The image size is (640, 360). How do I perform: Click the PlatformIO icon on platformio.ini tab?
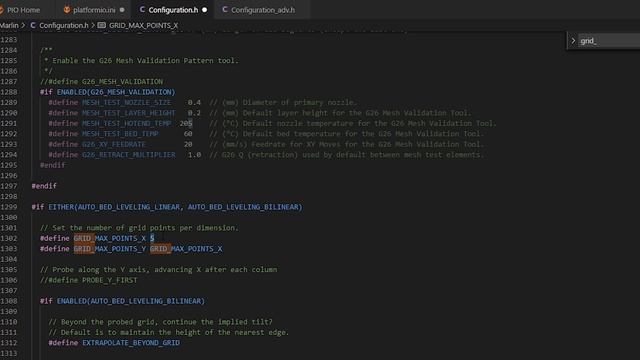pyautogui.click(x=67, y=9)
